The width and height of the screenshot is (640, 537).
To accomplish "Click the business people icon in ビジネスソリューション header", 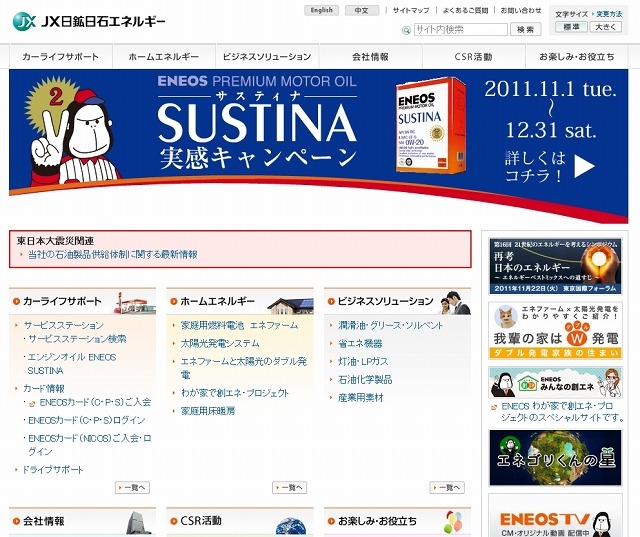I will click(456, 303).
